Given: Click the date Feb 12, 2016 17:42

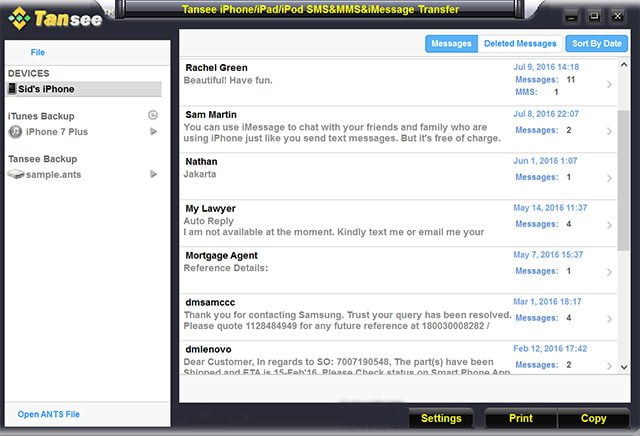Looking at the screenshot, I should click(x=550, y=349).
